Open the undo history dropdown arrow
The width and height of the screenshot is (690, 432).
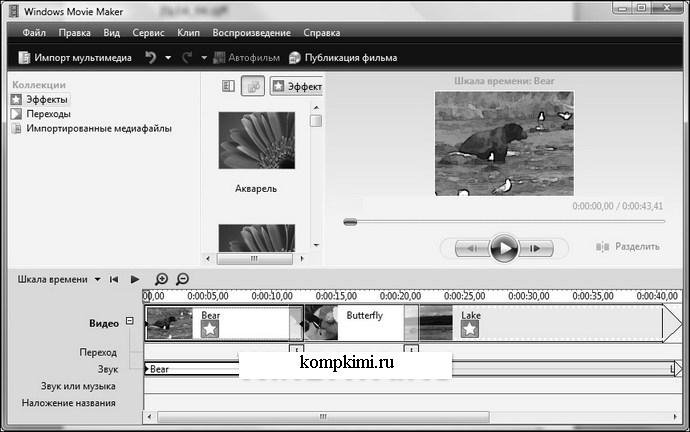pos(168,58)
